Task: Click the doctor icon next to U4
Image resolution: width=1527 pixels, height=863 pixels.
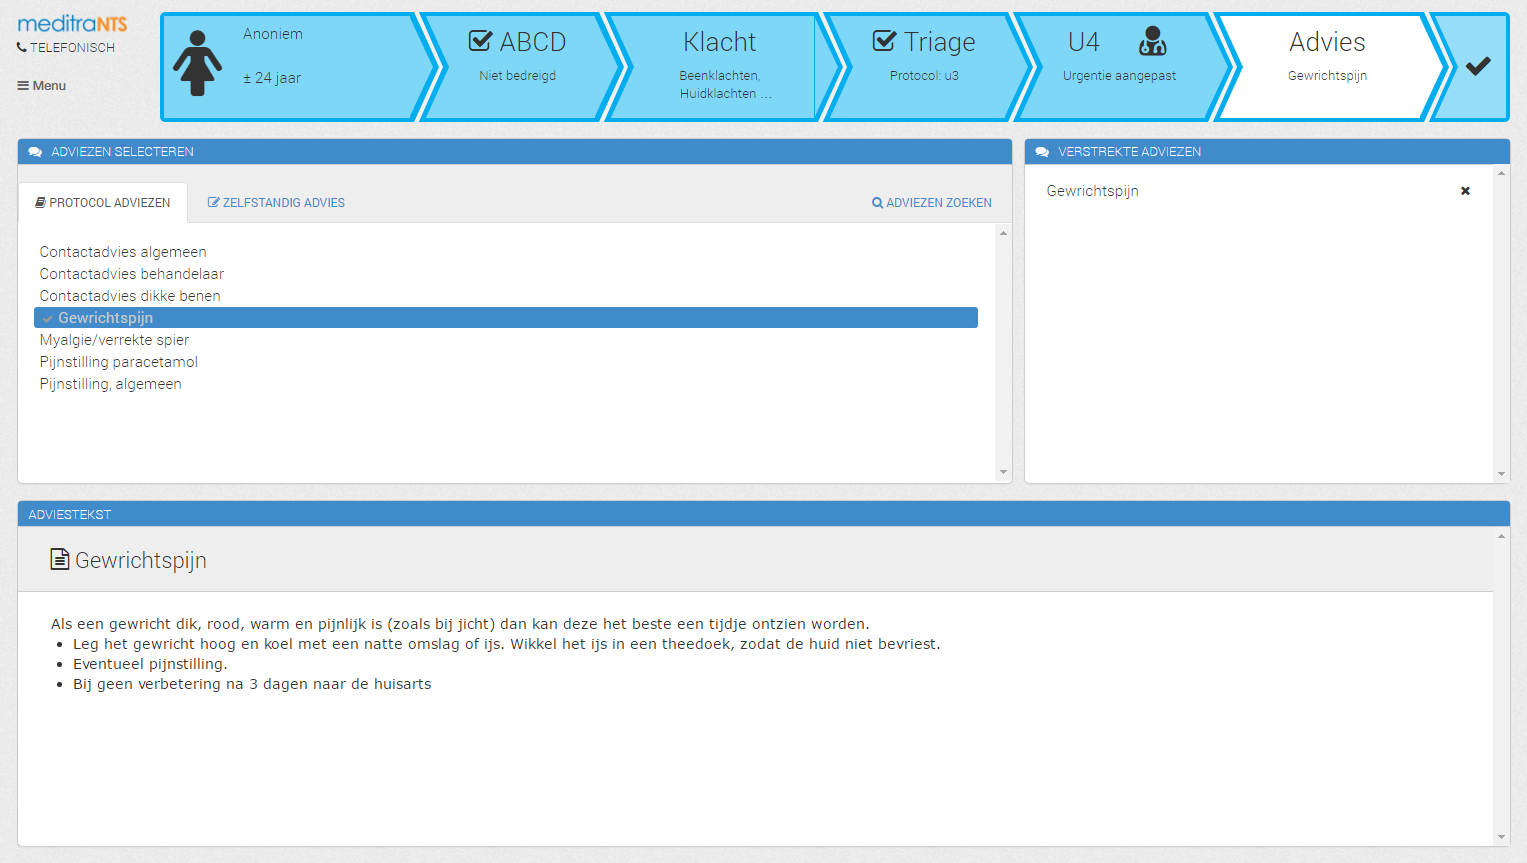Action: [x=1152, y=41]
